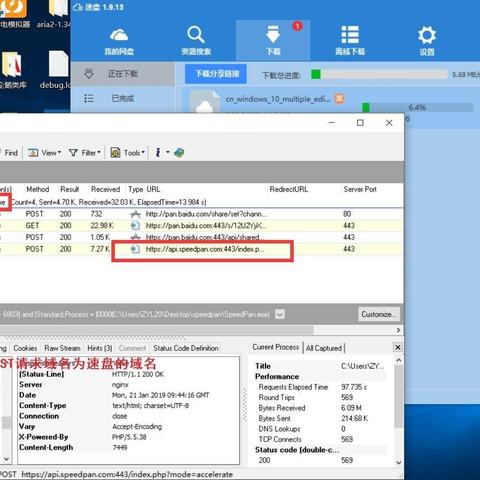Click the View toolbar icon
This screenshot has width=480, height=480.
tap(33, 153)
